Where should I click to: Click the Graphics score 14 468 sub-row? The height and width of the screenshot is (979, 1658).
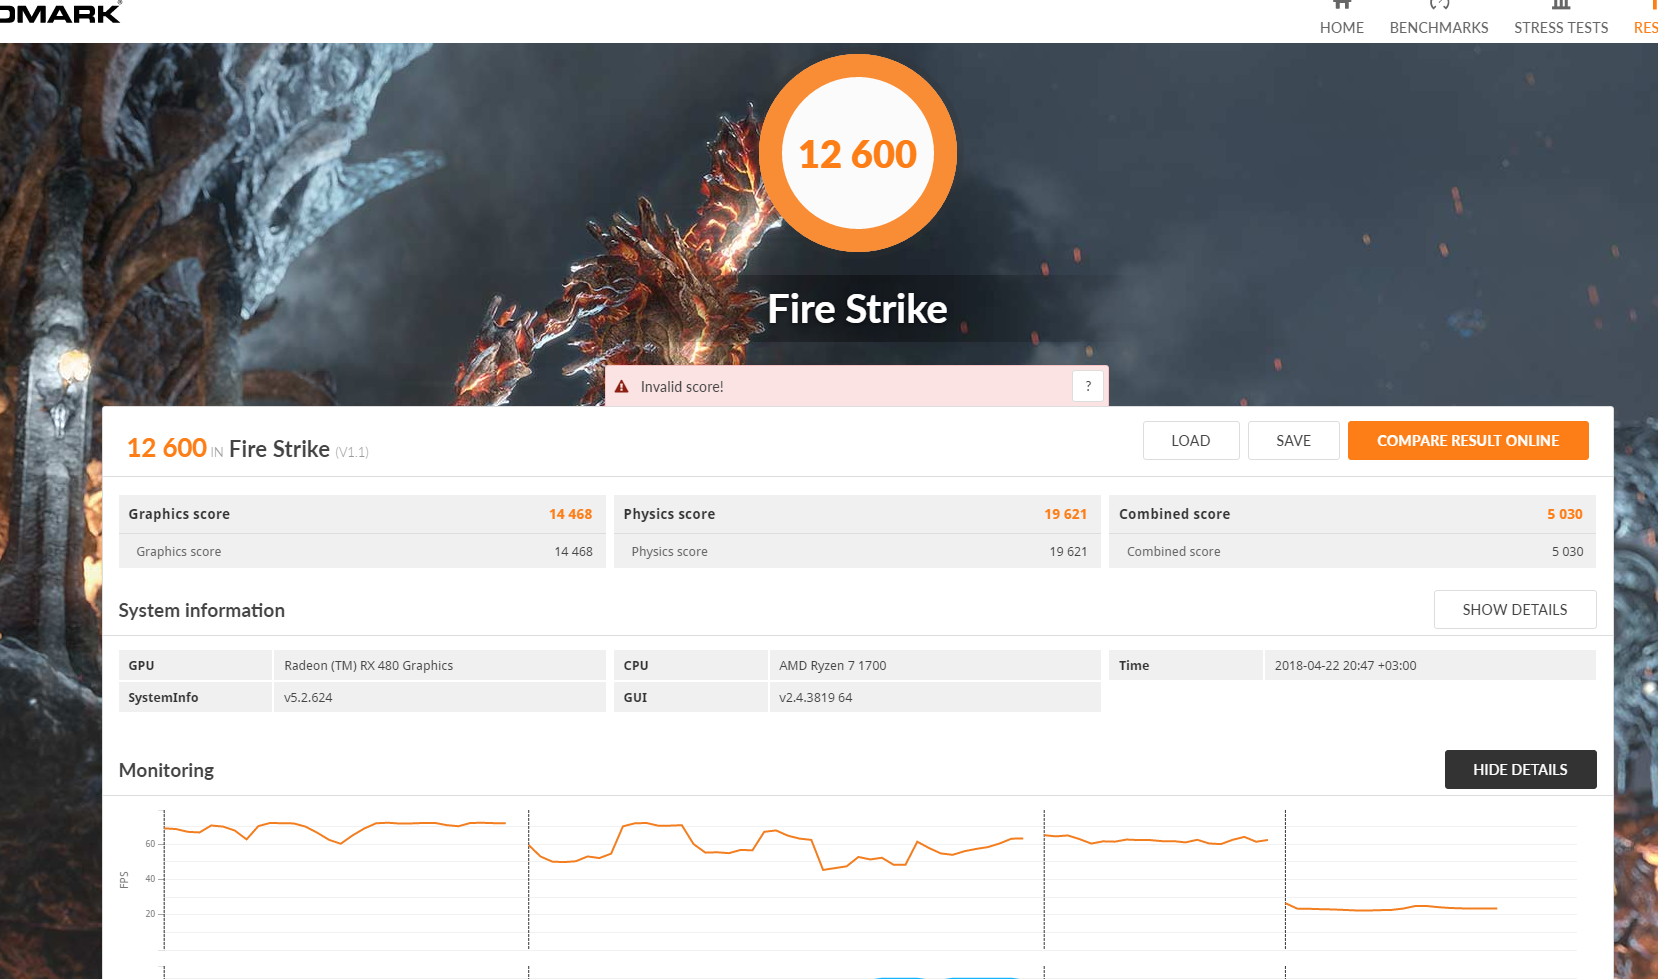pos(362,551)
